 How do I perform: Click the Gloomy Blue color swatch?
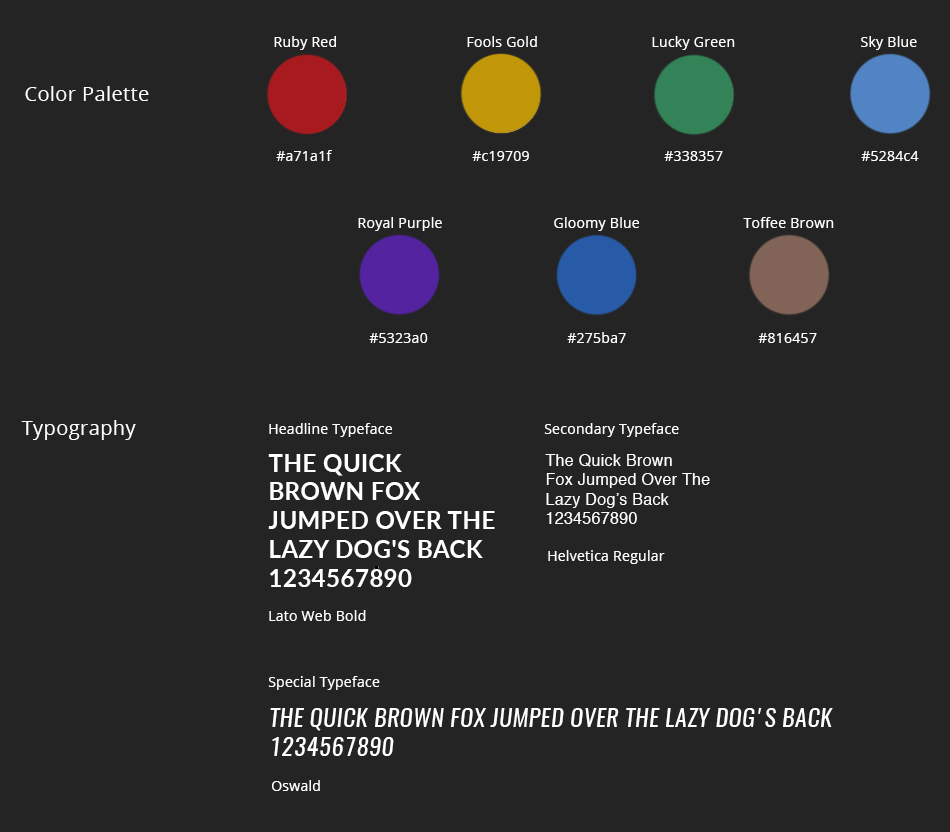coord(596,275)
